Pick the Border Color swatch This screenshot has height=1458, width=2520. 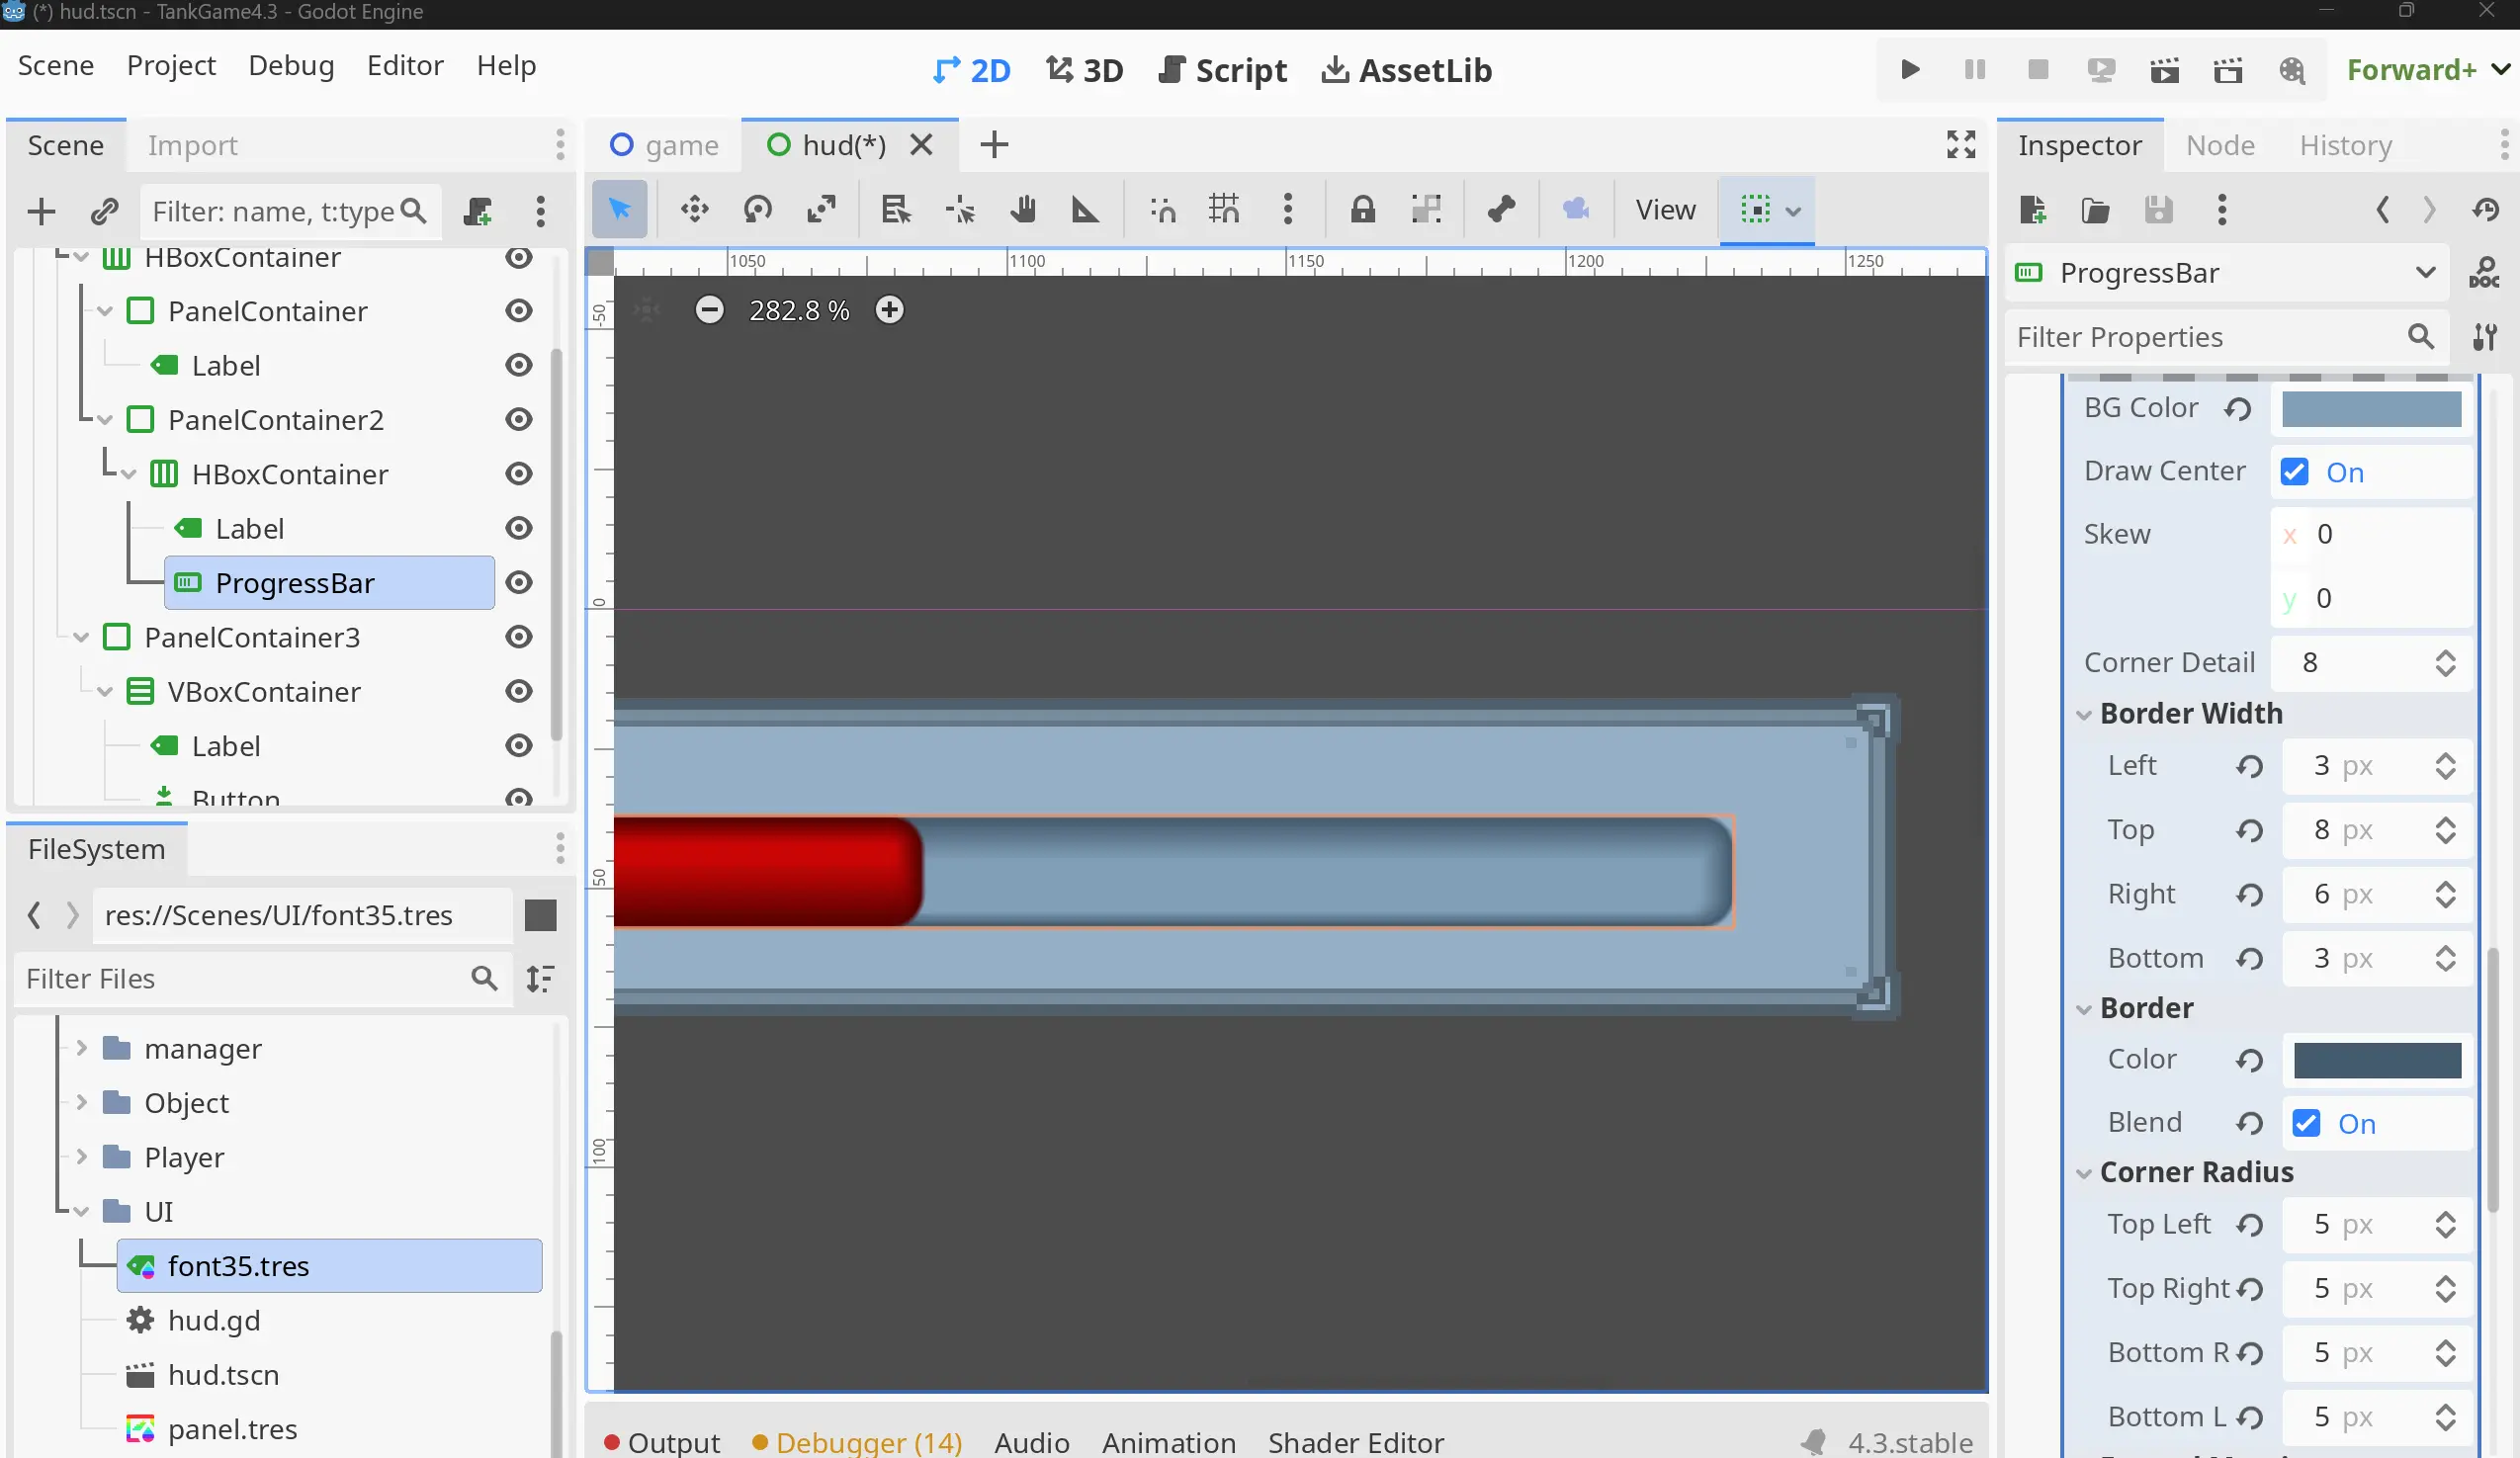[x=2377, y=1060]
